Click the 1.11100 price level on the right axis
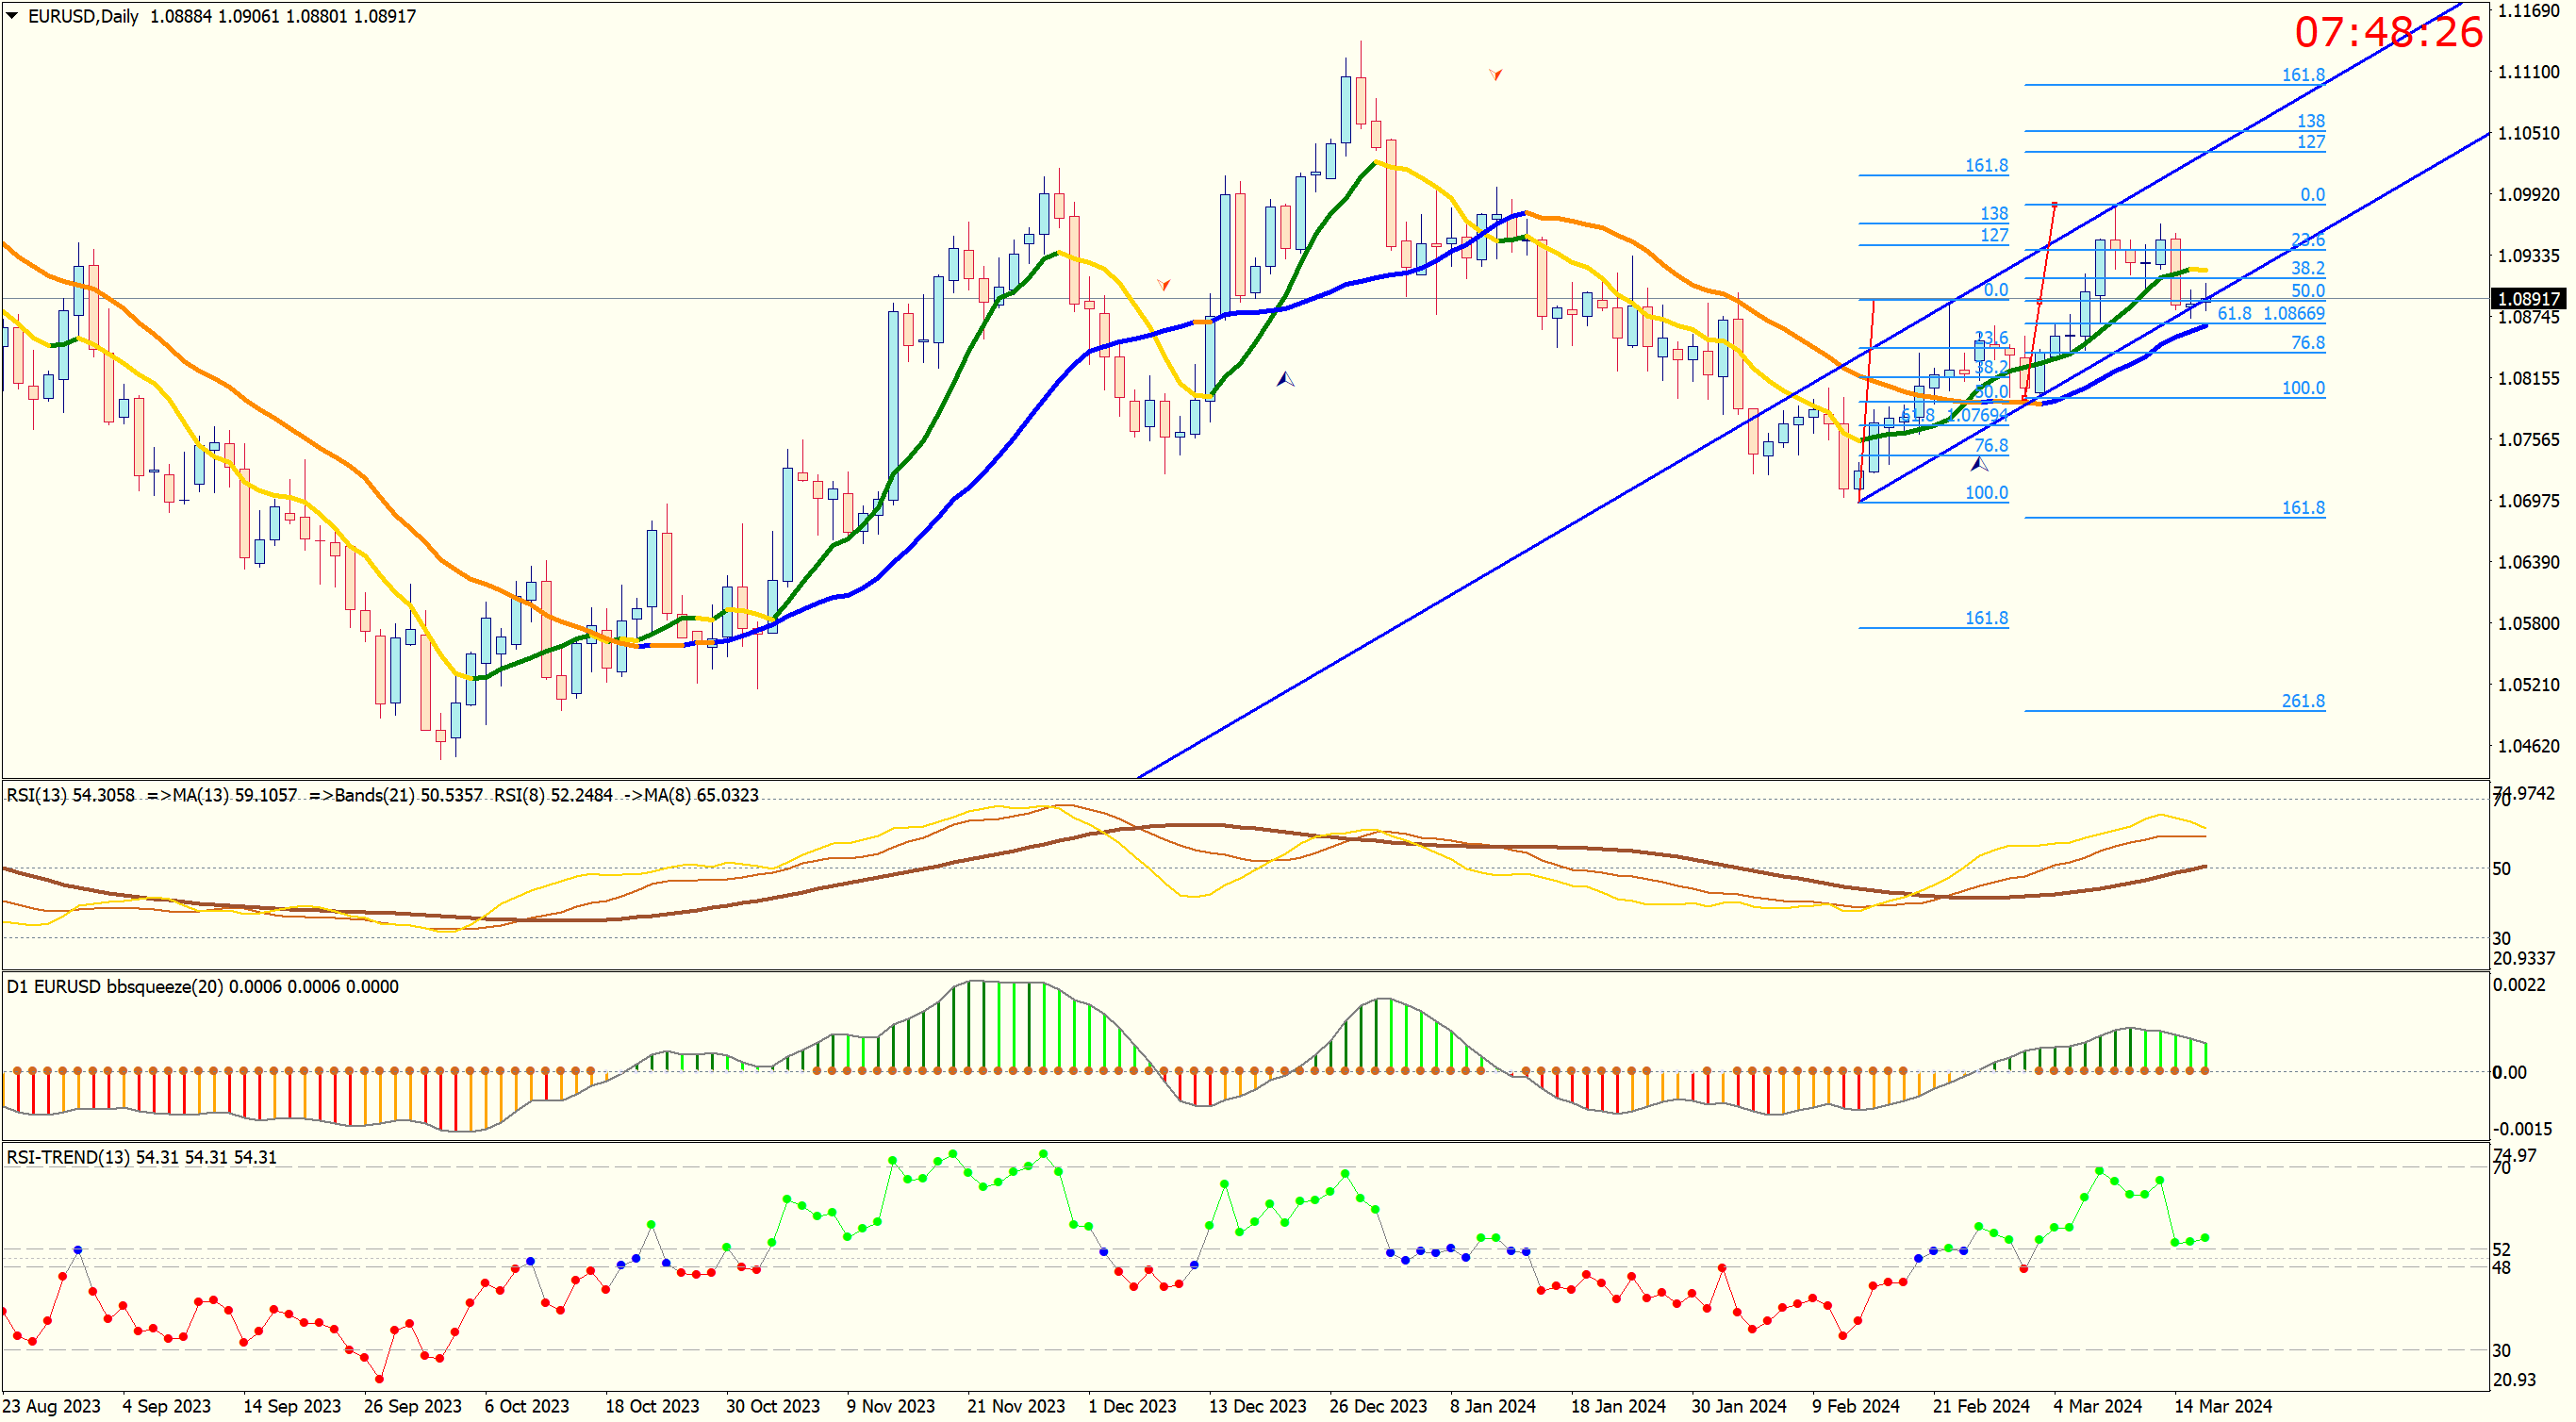The width and height of the screenshot is (2576, 1422). [x=2528, y=72]
